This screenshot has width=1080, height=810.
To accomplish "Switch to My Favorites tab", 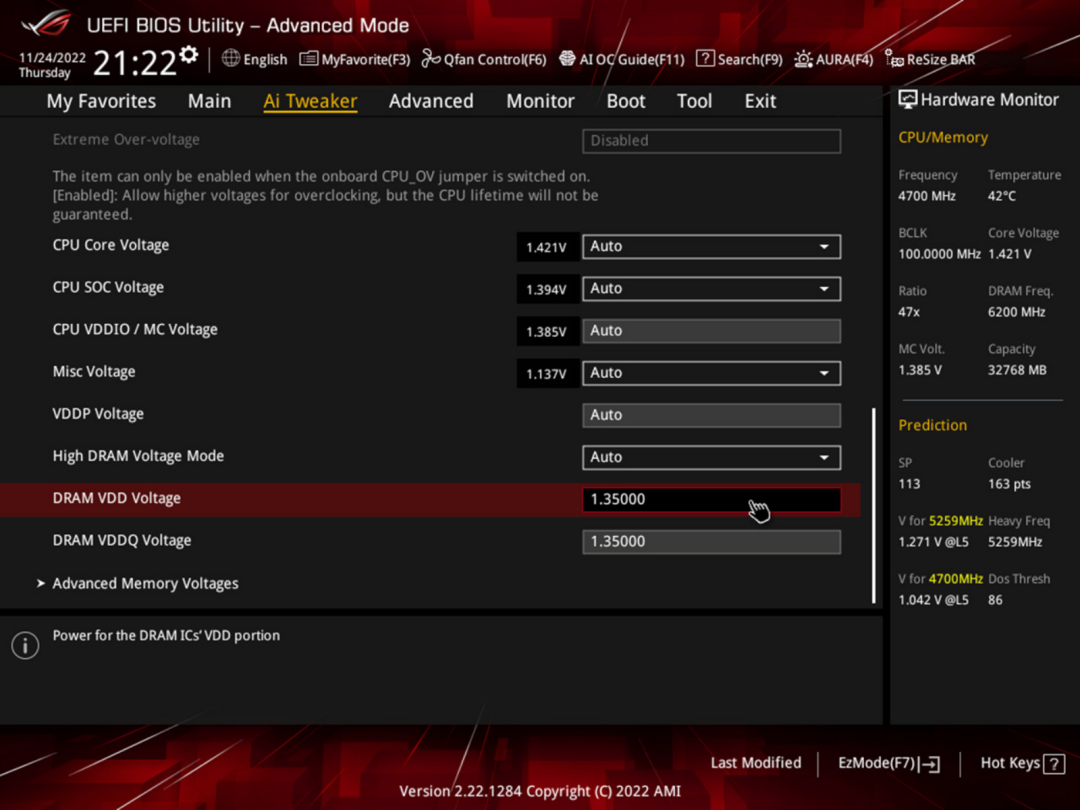I will click(101, 101).
